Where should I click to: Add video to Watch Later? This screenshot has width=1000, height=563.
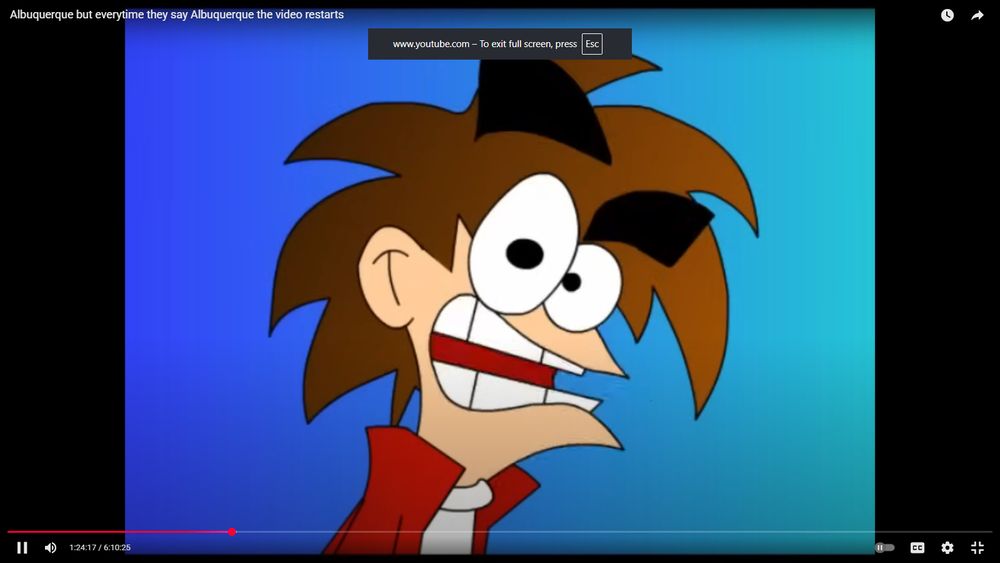947,15
